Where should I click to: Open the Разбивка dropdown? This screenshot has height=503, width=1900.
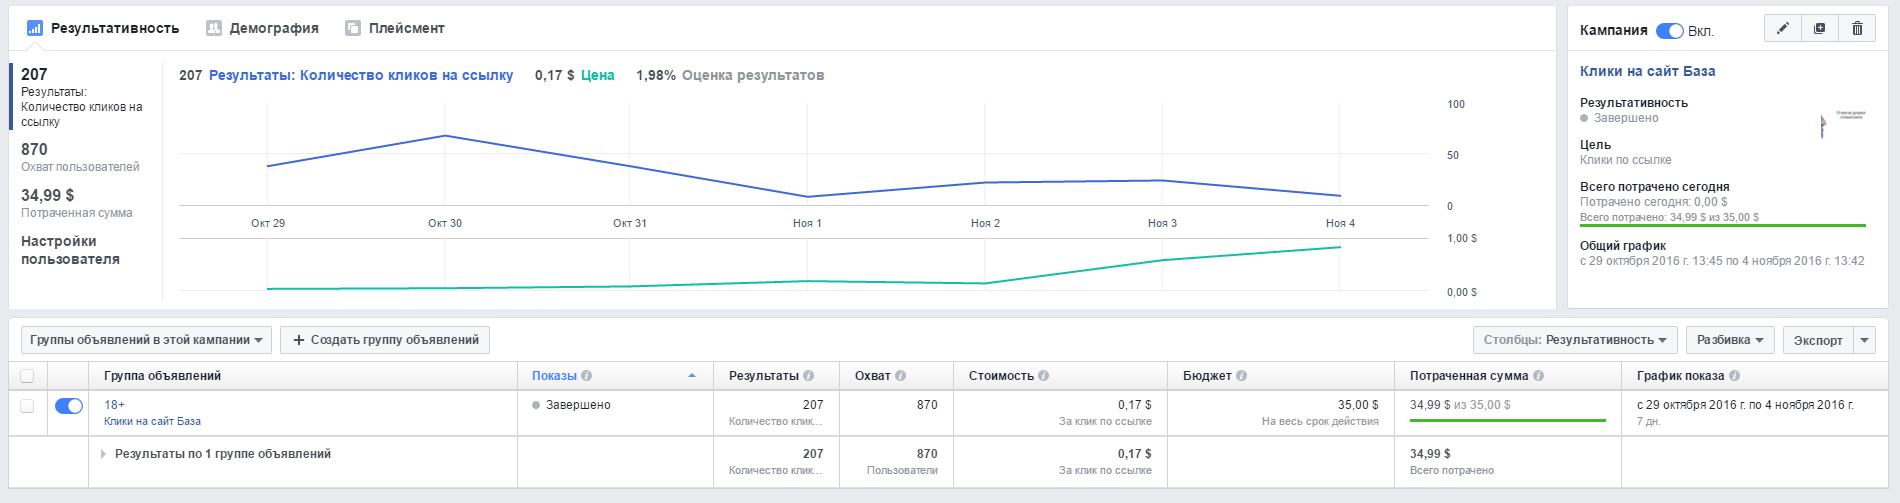[1730, 340]
